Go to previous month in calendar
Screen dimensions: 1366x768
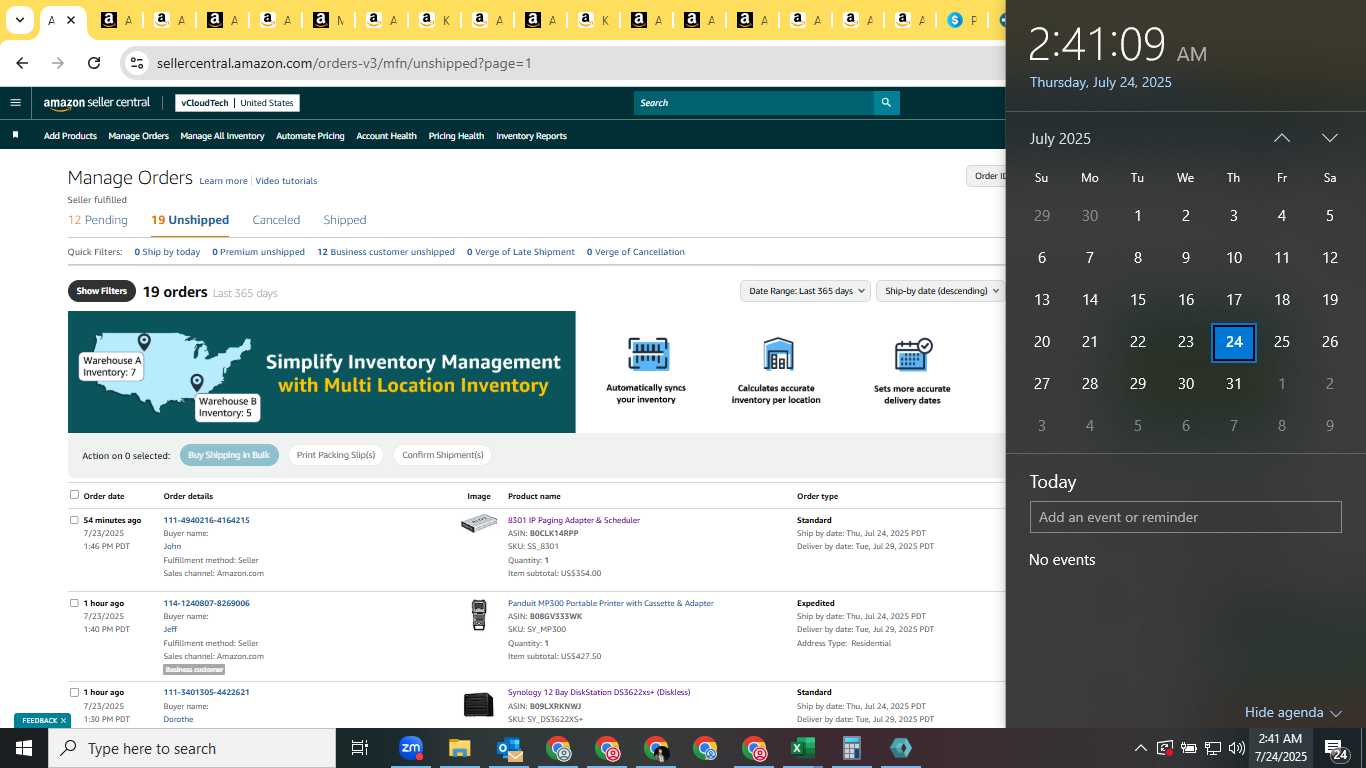coord(1281,138)
